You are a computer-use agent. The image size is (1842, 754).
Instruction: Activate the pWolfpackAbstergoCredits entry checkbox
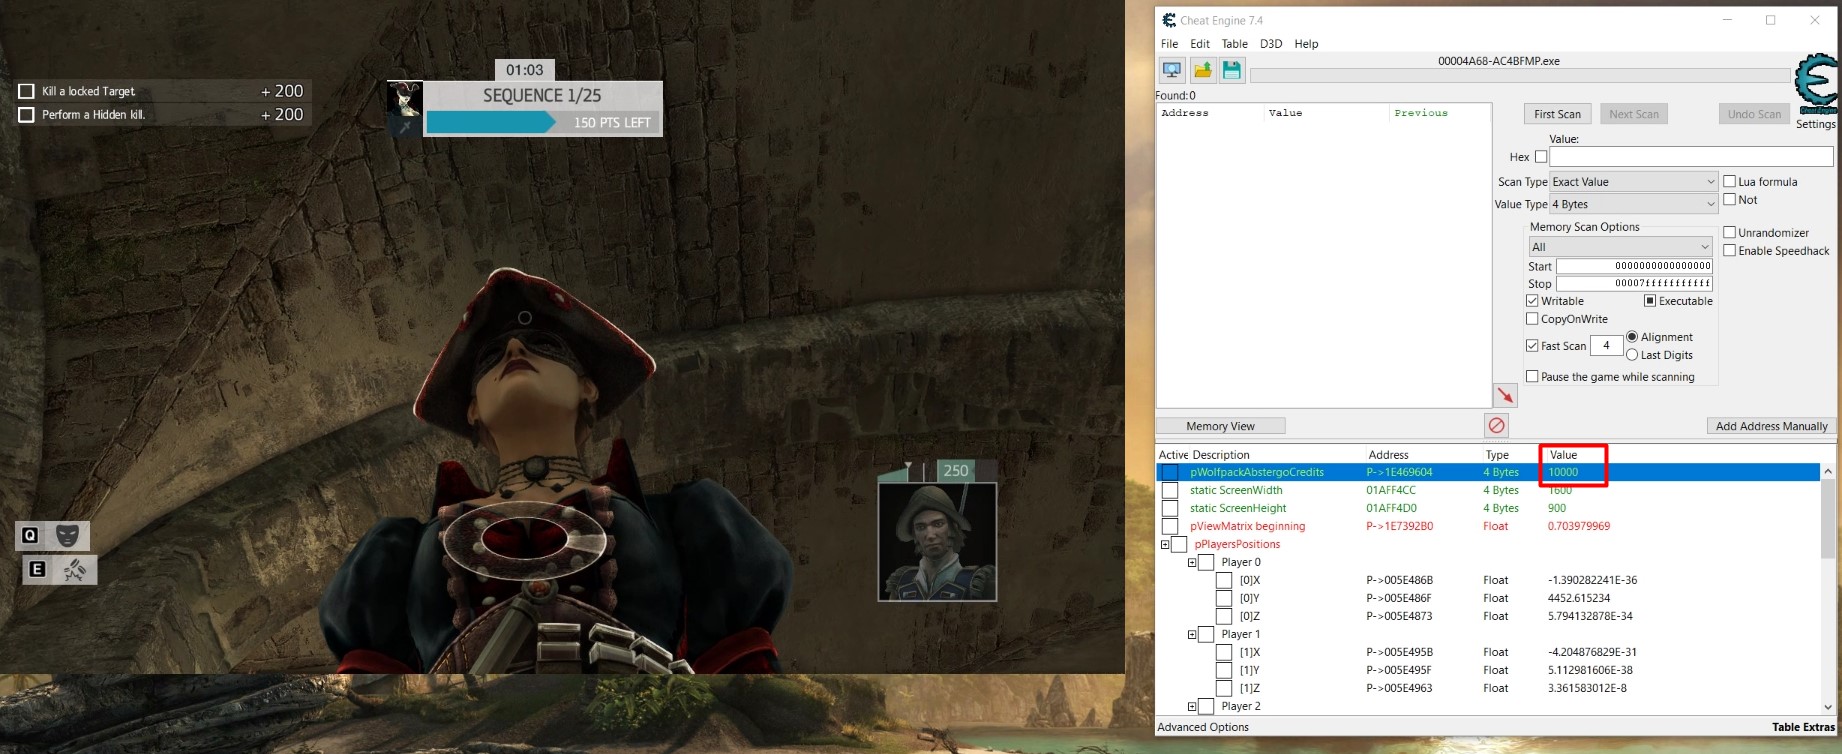coord(1170,472)
